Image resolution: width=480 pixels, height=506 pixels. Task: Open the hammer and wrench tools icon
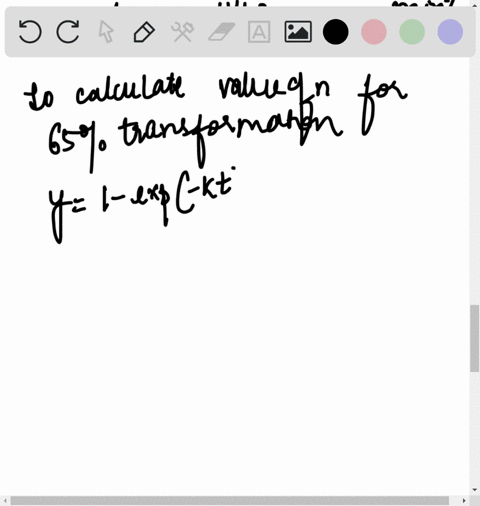(182, 32)
